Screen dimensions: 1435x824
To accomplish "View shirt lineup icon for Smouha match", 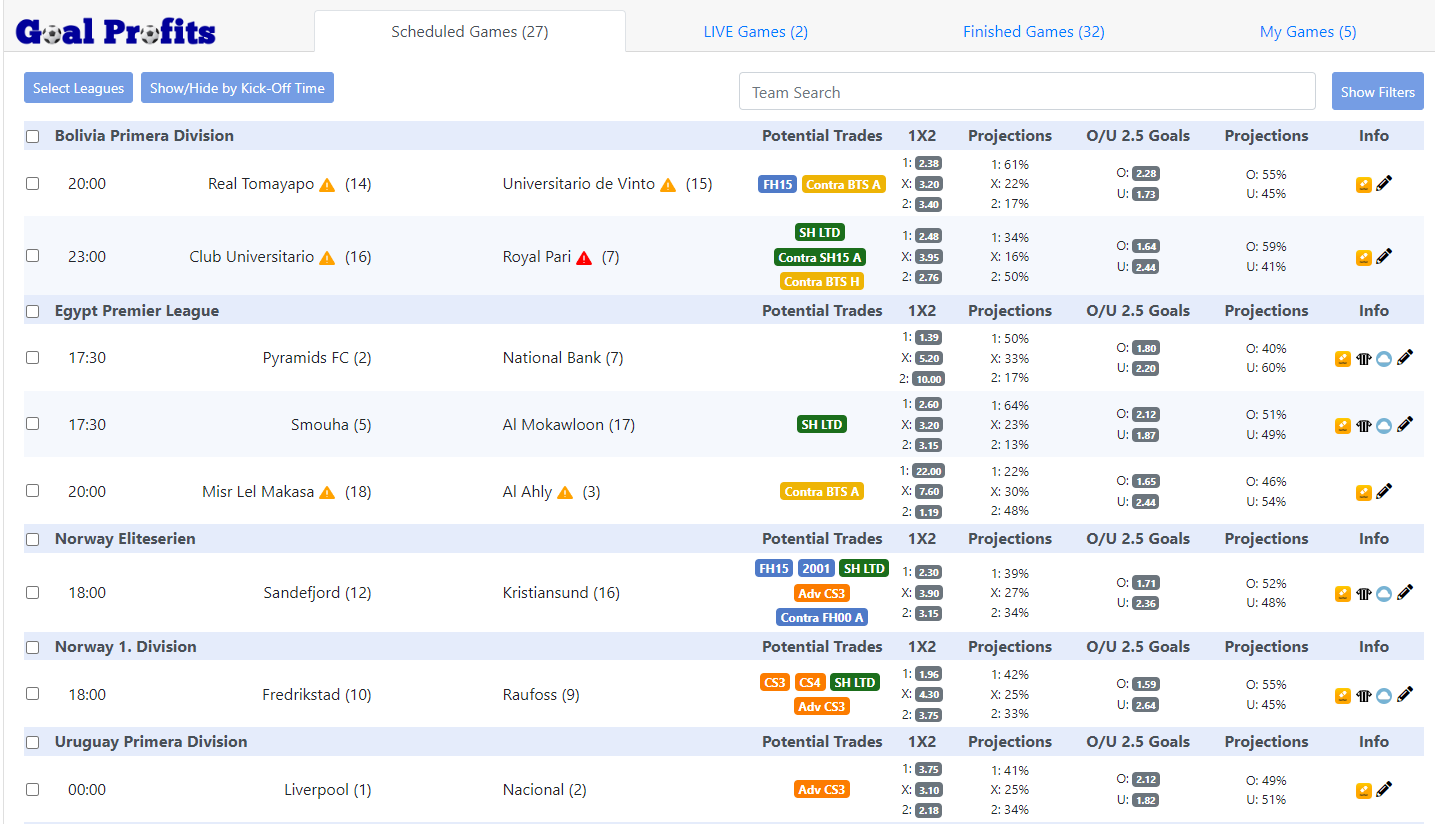I will click(1364, 425).
